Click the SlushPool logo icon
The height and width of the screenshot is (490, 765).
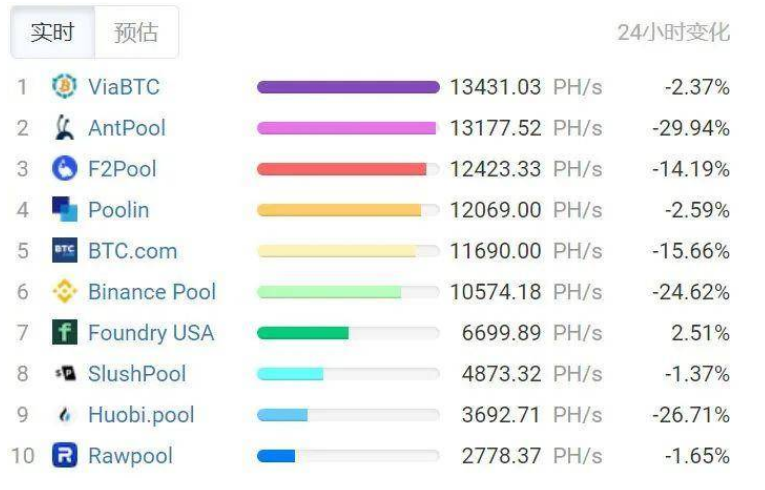click(64, 373)
